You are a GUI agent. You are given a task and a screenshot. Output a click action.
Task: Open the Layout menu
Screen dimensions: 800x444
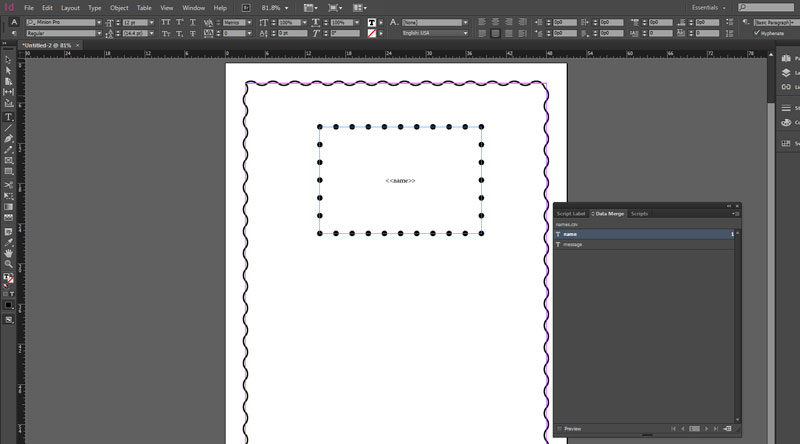click(70, 8)
